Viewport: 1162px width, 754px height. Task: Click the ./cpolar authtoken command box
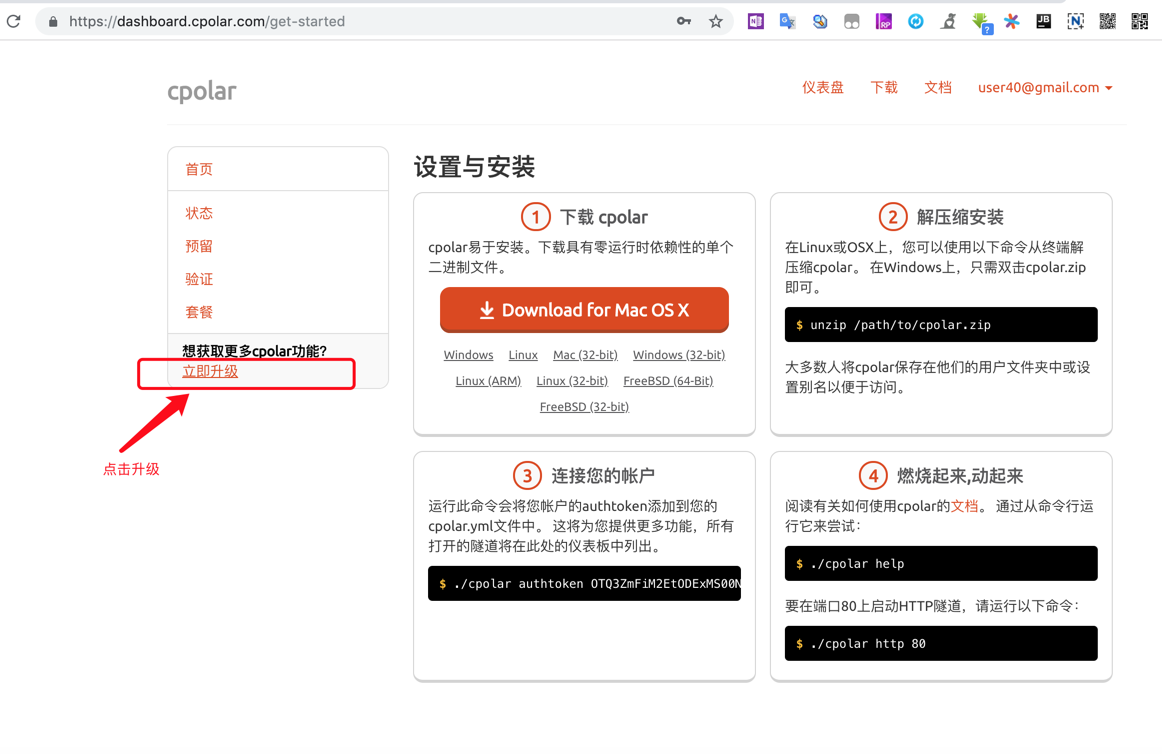[x=584, y=583]
